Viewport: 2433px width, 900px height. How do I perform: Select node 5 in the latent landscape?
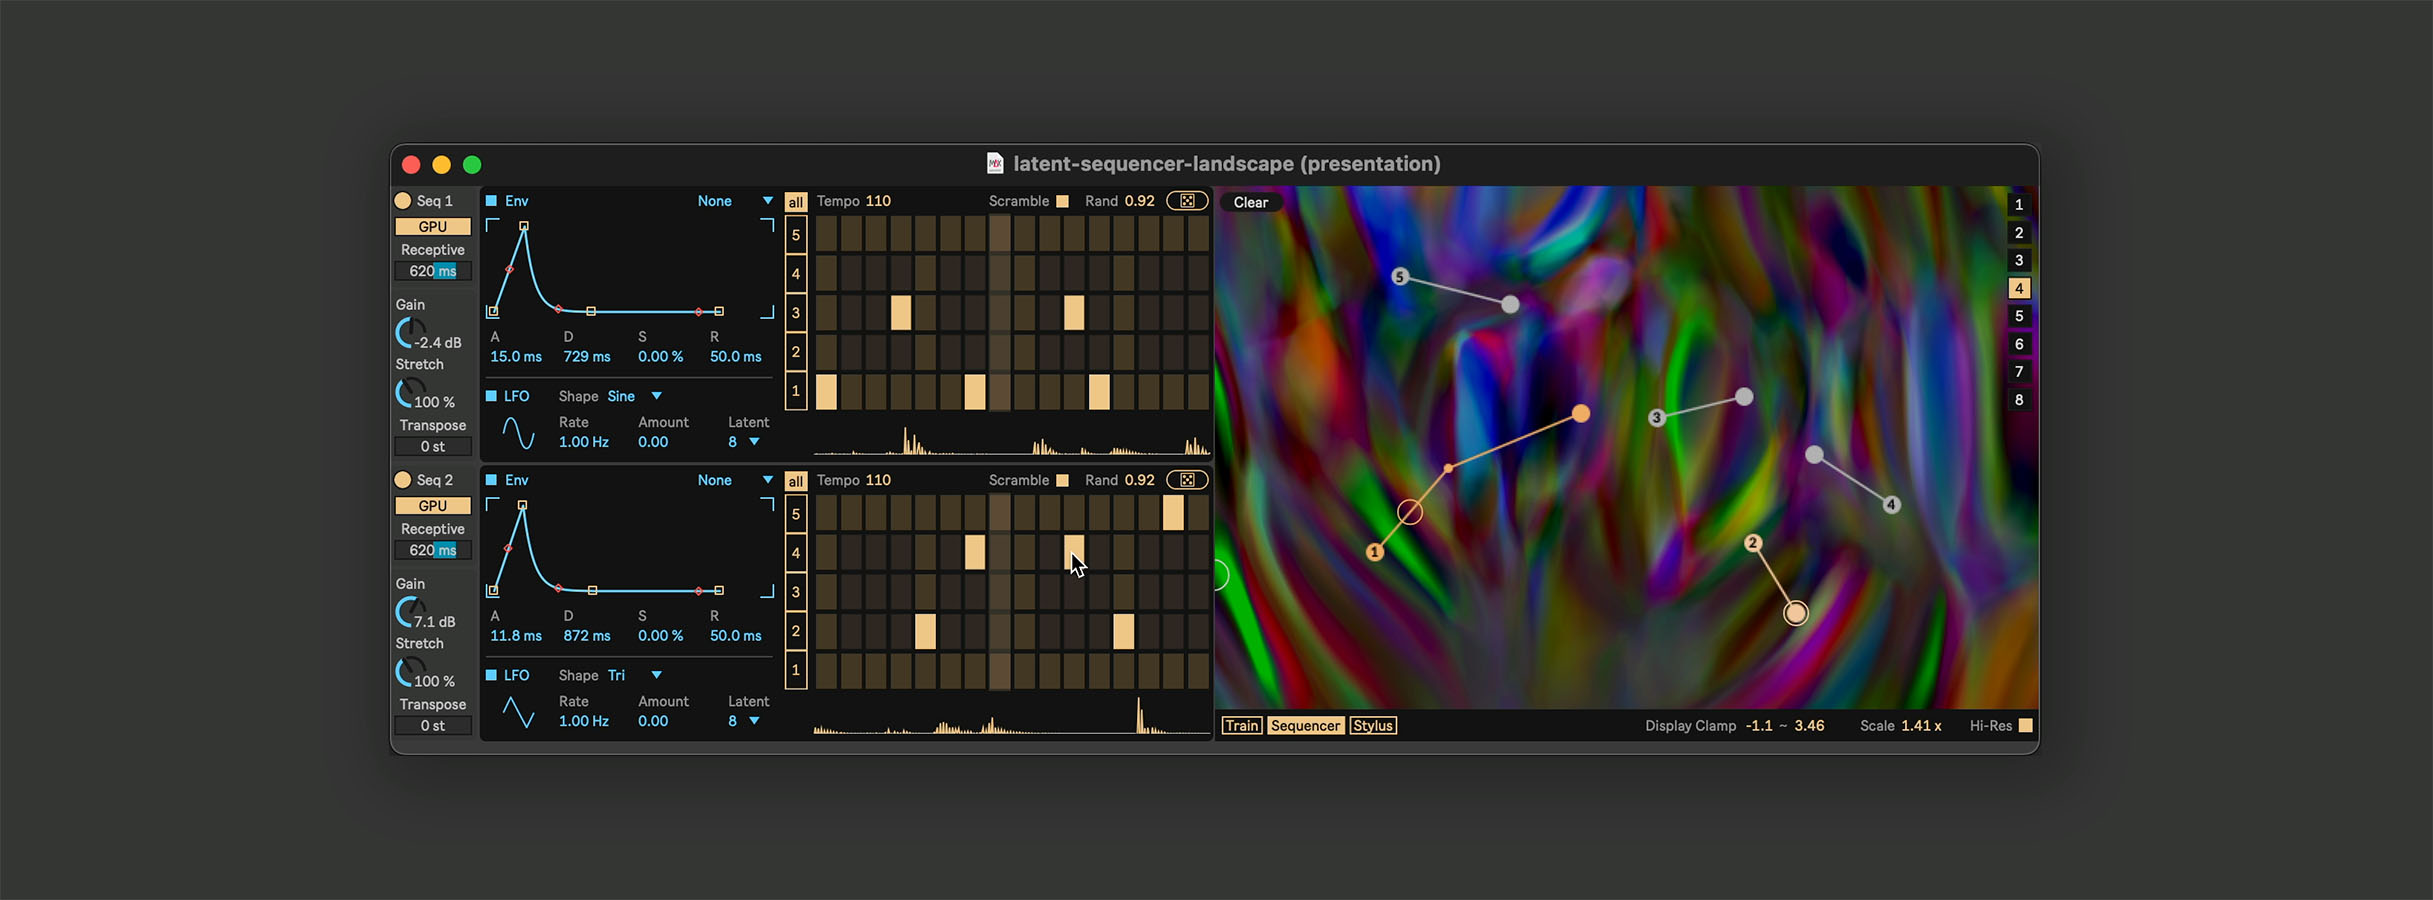click(1400, 277)
